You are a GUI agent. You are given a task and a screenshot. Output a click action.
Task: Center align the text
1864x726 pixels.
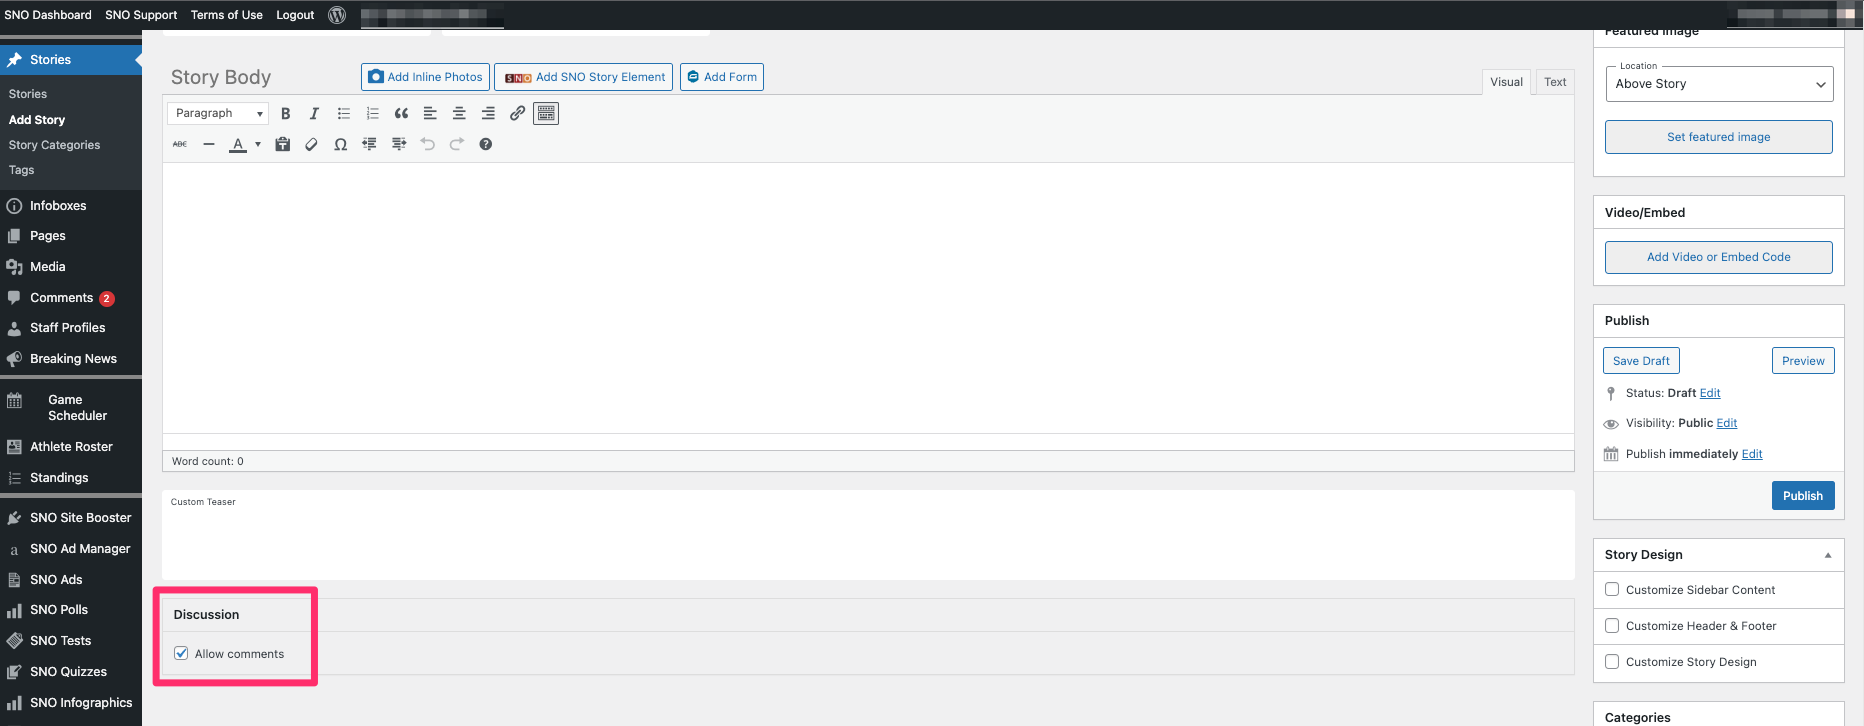pos(459,114)
